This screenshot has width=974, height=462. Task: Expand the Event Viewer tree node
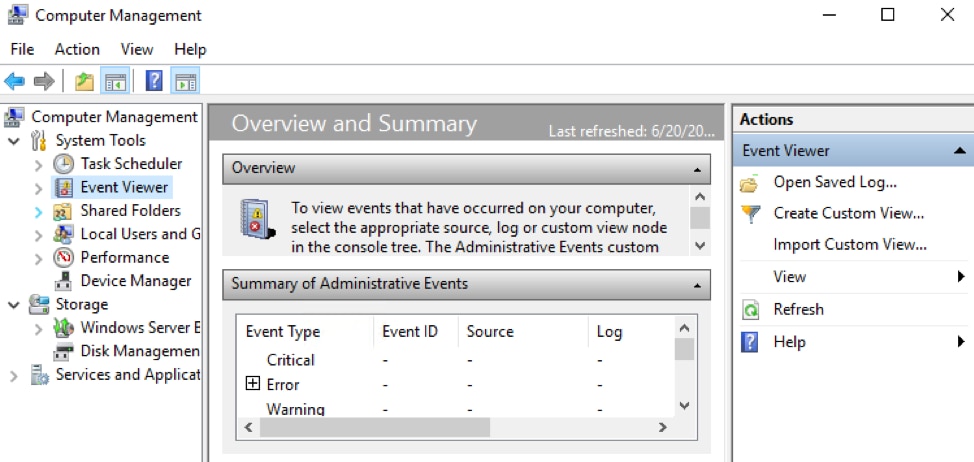click(x=39, y=188)
